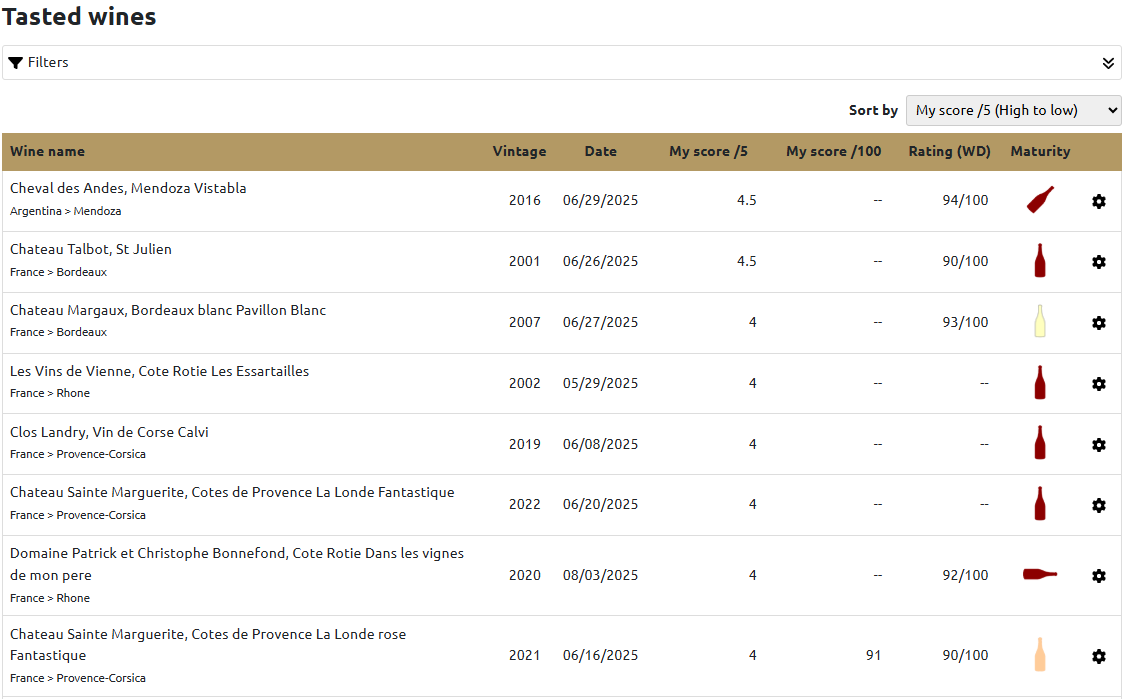Open Cheval des Andes, Mendoza Vistabla wine
This screenshot has height=699, width=1125.
coord(128,188)
